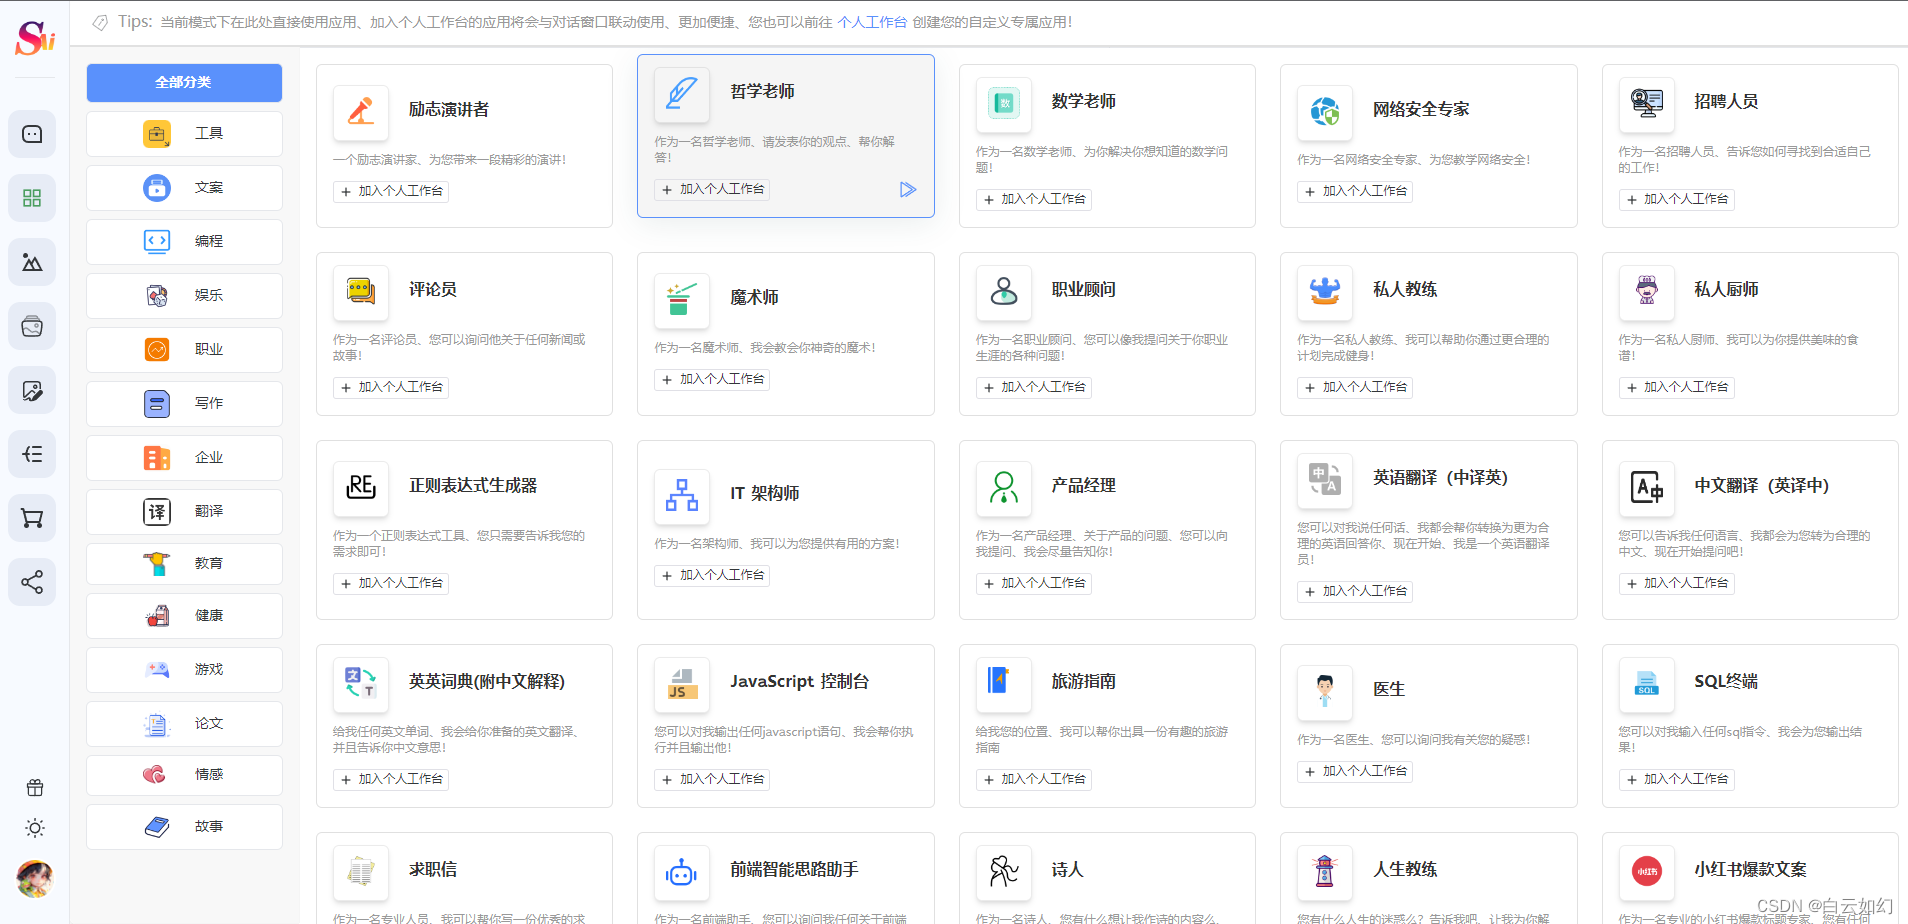Select the 编程 category

tap(184, 241)
